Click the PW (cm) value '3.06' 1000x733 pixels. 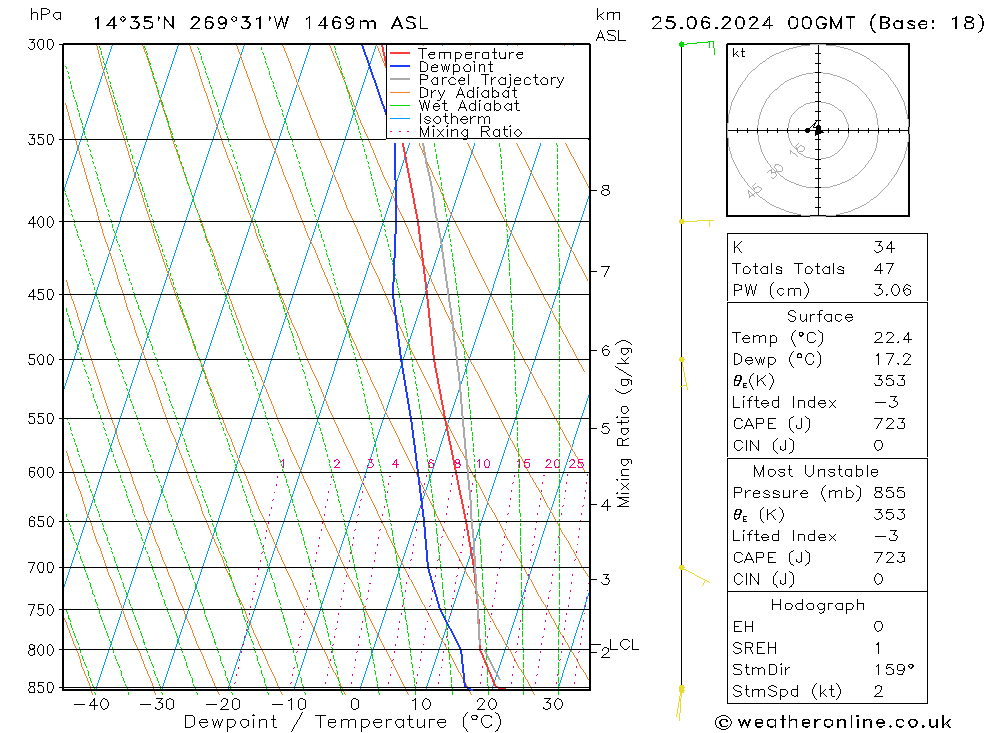893,290
